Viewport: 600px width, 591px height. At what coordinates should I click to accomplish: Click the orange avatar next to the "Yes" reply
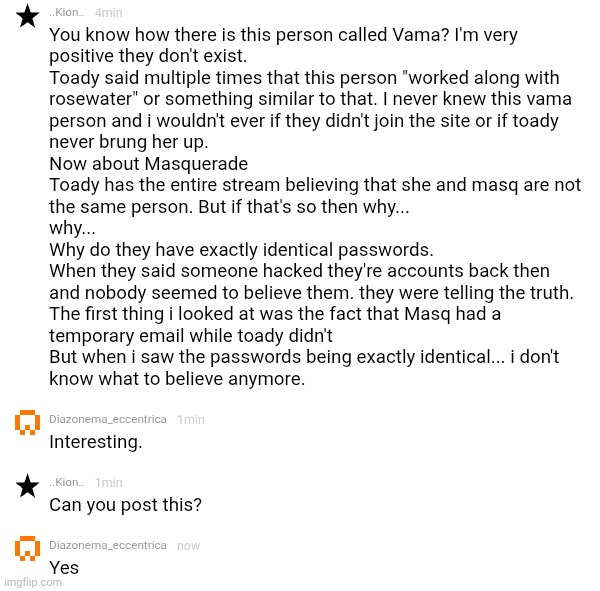point(26,549)
